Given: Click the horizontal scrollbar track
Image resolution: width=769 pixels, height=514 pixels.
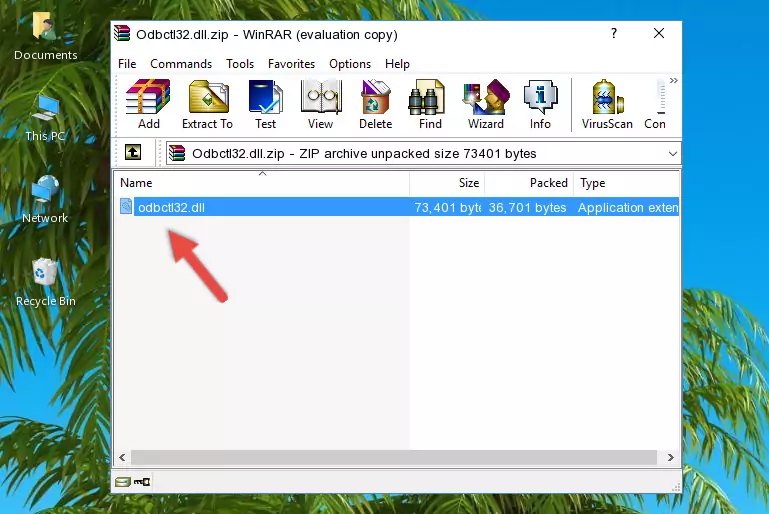Looking at the screenshot, I should (394, 457).
